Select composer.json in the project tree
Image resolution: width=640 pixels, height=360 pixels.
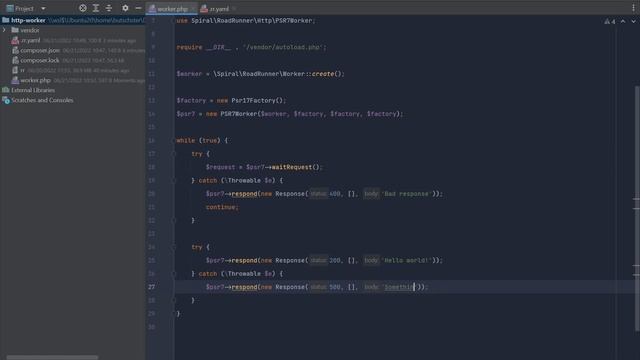point(40,50)
